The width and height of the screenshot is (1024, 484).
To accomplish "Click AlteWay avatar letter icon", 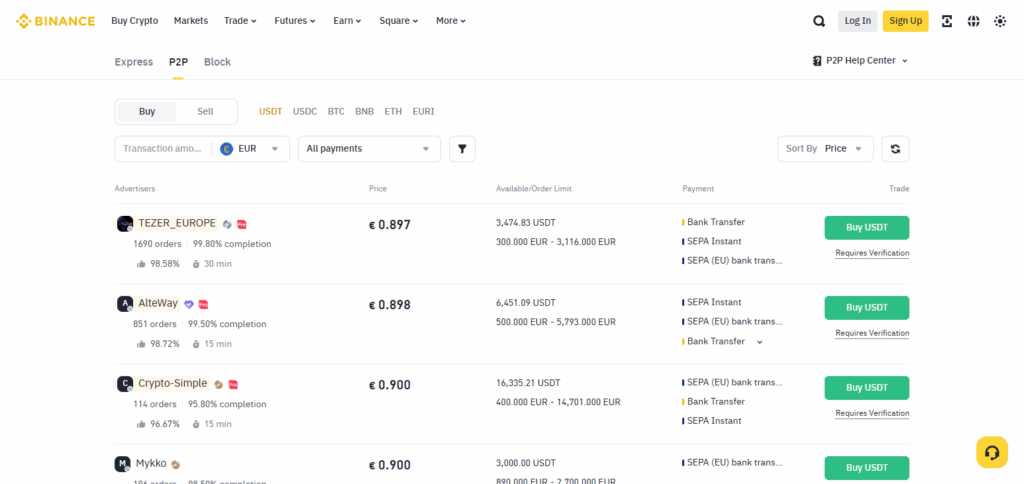I will (x=125, y=304).
